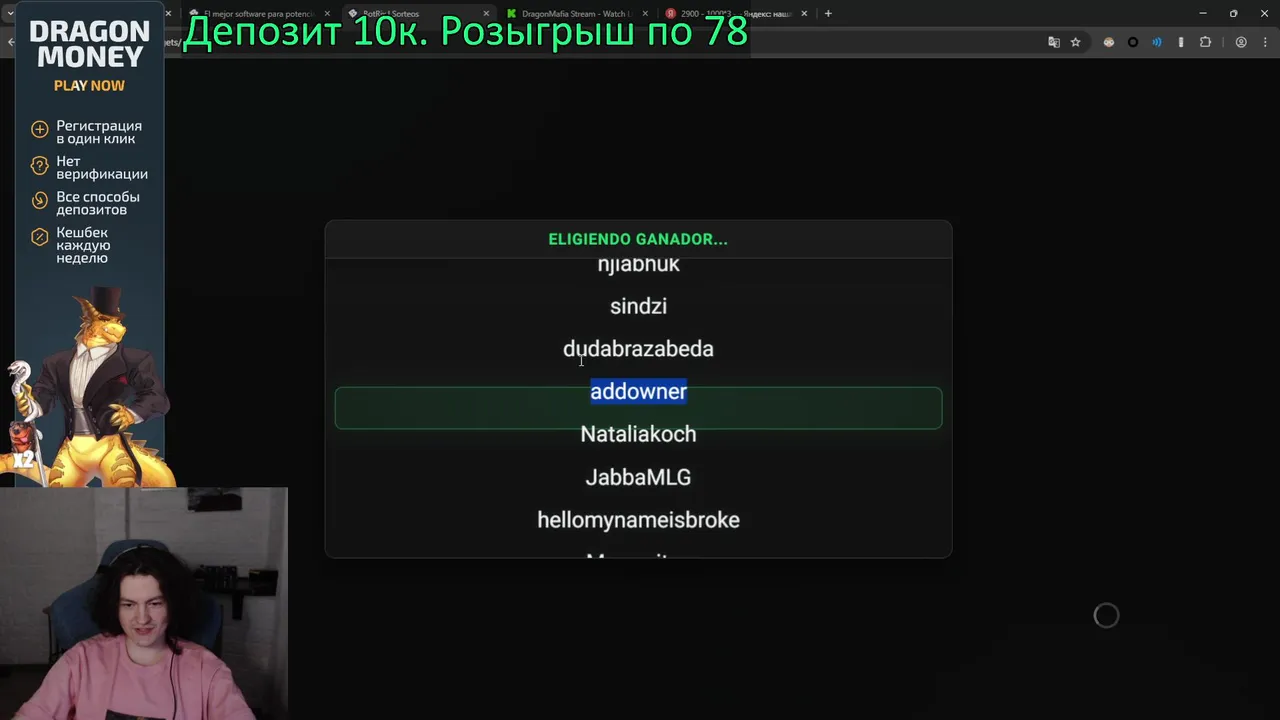Open the browser extensions puzzle icon
The width and height of the screenshot is (1280, 720).
(x=1205, y=42)
